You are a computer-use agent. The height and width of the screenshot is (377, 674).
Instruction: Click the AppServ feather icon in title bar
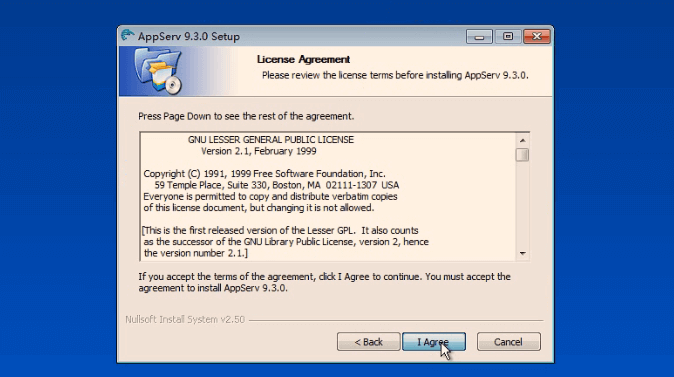(x=128, y=35)
